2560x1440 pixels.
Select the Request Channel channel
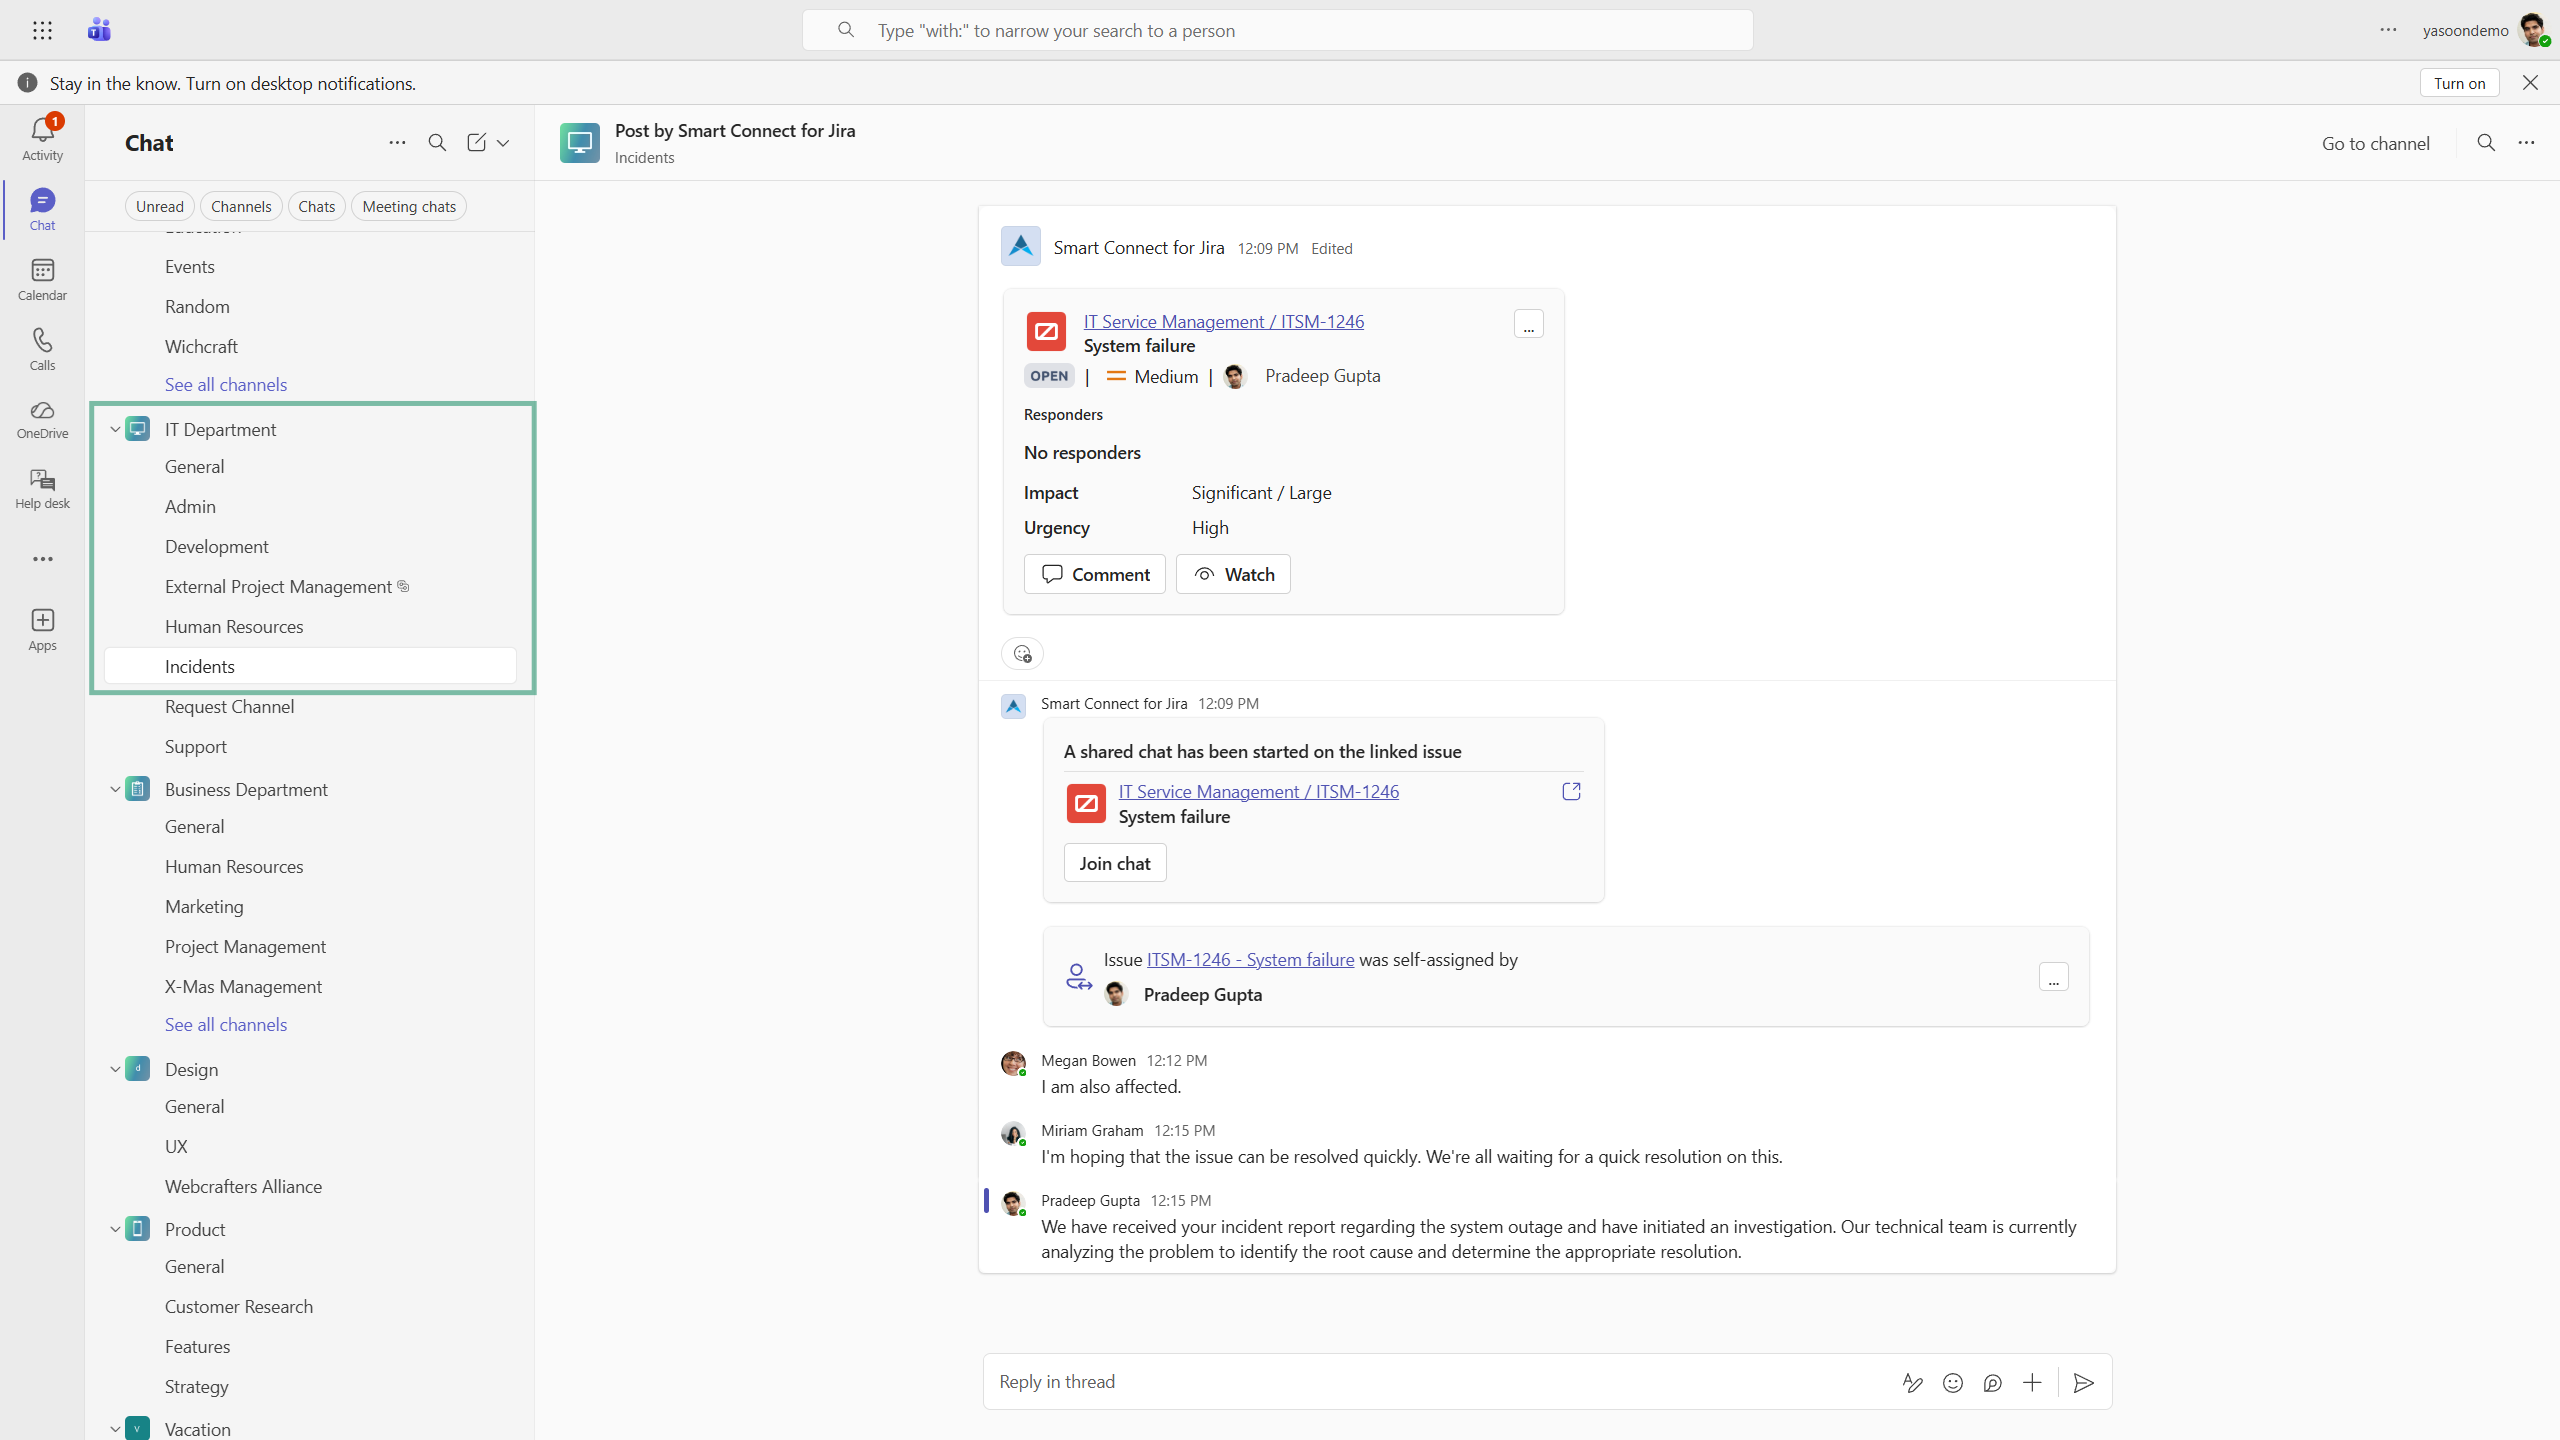pos(229,706)
